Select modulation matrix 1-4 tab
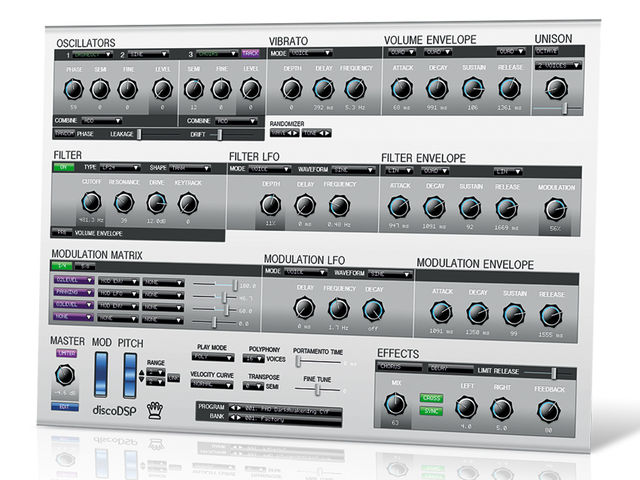Viewport: 640px width, 480px height. tap(62, 266)
